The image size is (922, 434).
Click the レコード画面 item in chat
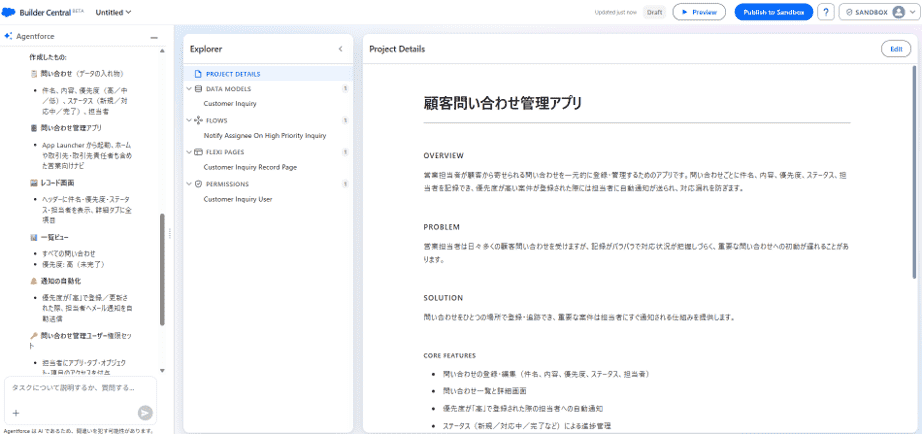(x=57, y=183)
